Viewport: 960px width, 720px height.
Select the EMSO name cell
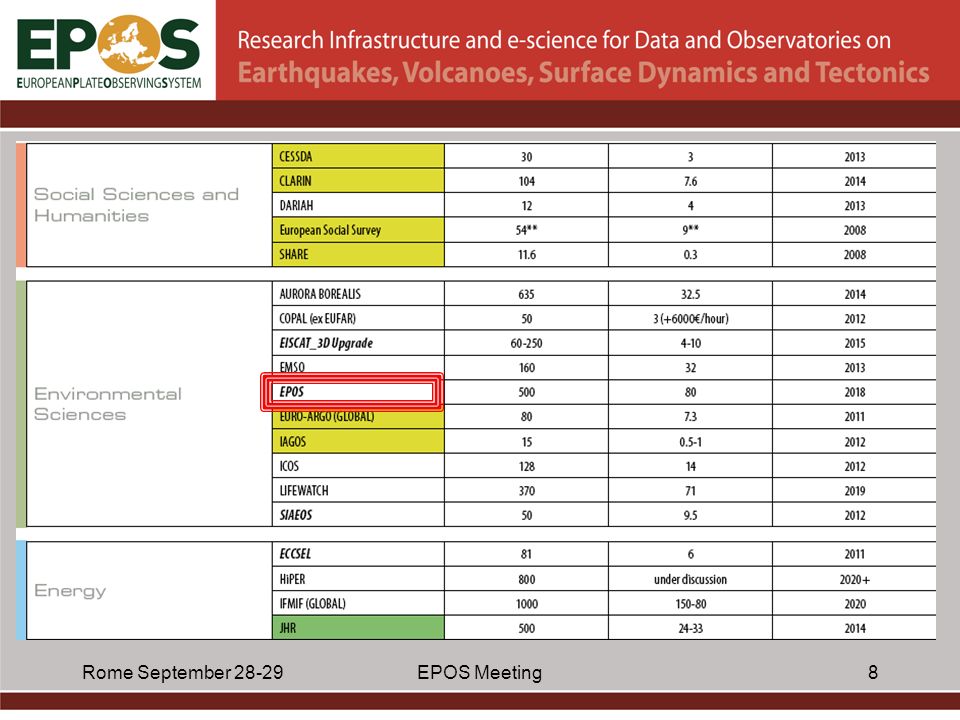(x=358, y=366)
